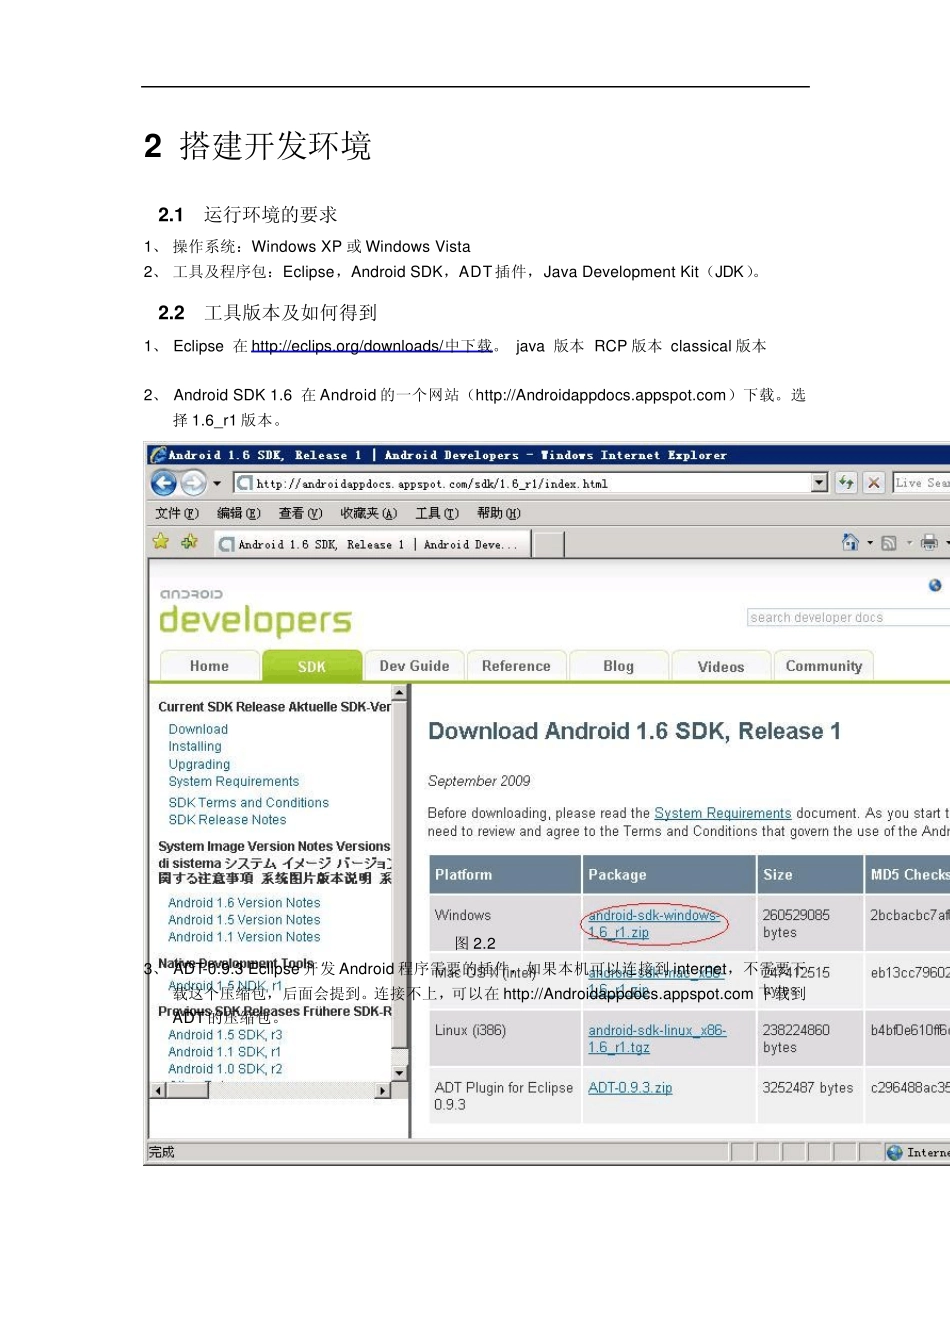Click the Internet Explorer forward arrow button
This screenshot has width=950, height=1344.
(x=193, y=484)
